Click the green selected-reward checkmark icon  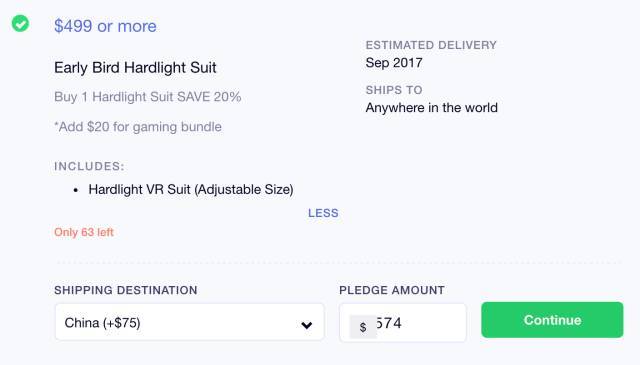20,23
